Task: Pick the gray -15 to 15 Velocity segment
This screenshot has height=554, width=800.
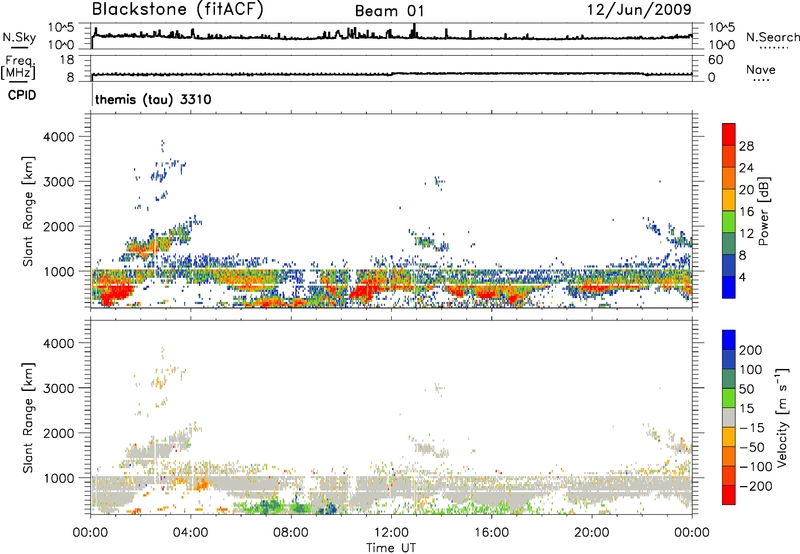Action: point(729,417)
